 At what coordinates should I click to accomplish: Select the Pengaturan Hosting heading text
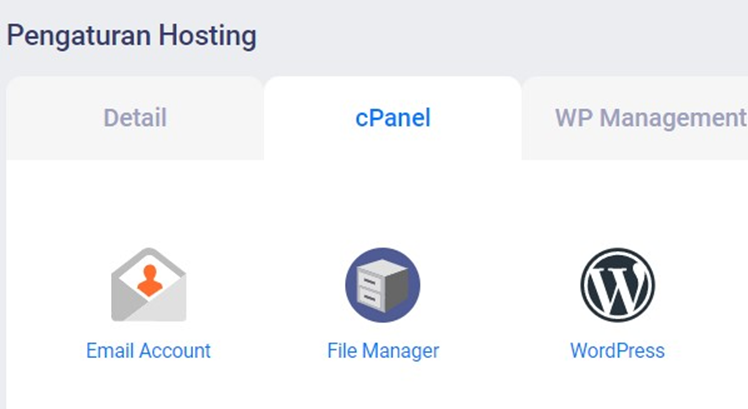132,36
